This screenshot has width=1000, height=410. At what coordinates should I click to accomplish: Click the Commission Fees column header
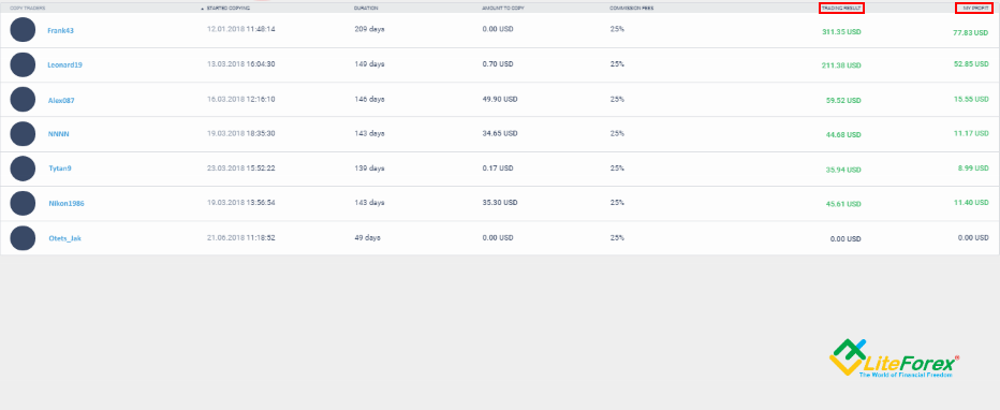631,8
